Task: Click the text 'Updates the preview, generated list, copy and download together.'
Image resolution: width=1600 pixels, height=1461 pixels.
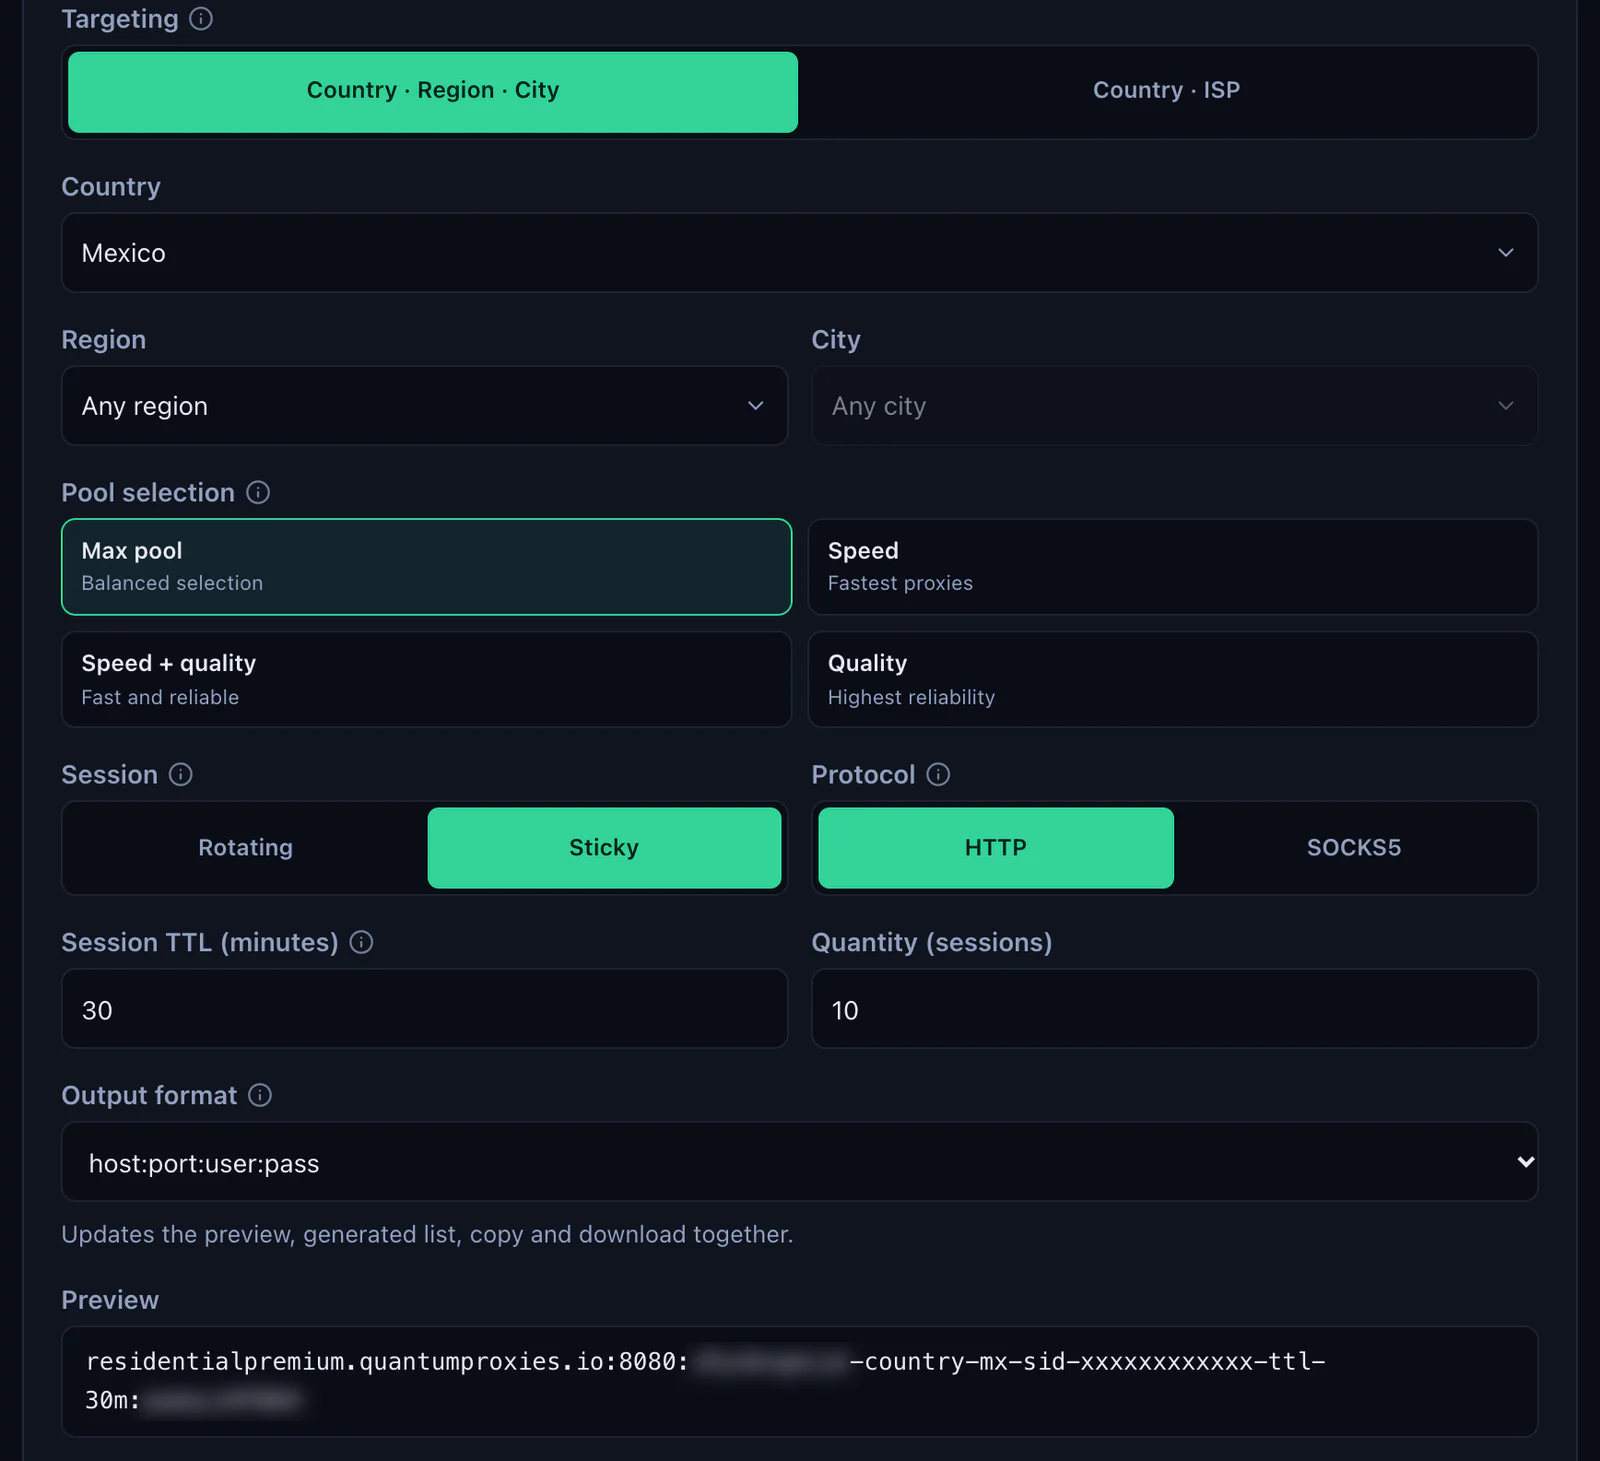Action: 427,1235
